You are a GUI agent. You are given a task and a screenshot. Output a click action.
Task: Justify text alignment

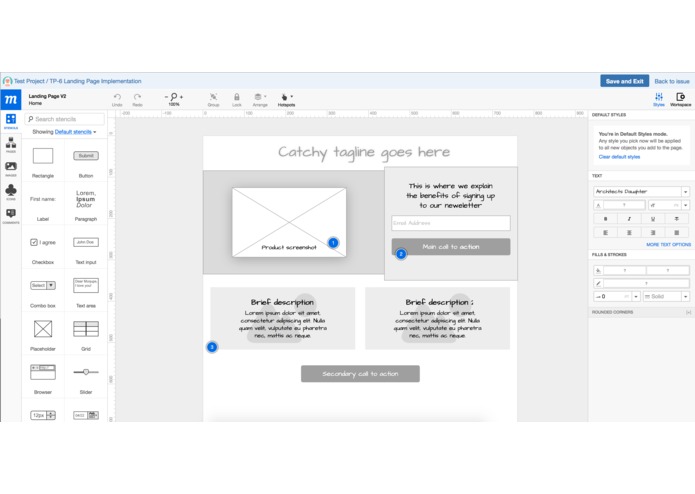tap(676, 233)
